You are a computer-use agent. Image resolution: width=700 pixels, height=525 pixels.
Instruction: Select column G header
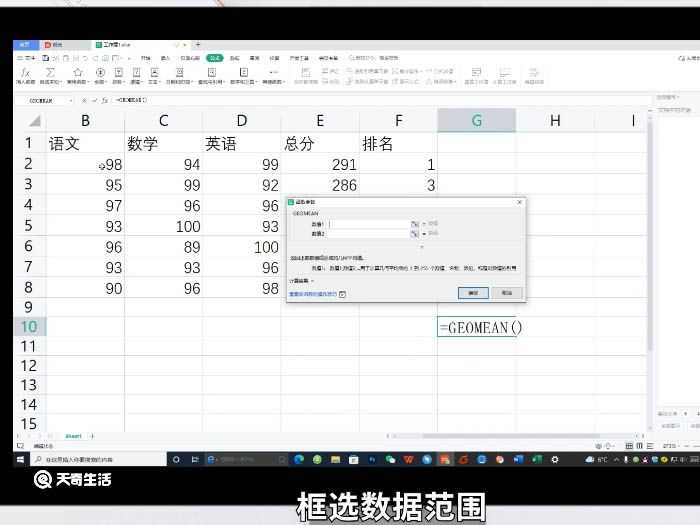click(476, 121)
